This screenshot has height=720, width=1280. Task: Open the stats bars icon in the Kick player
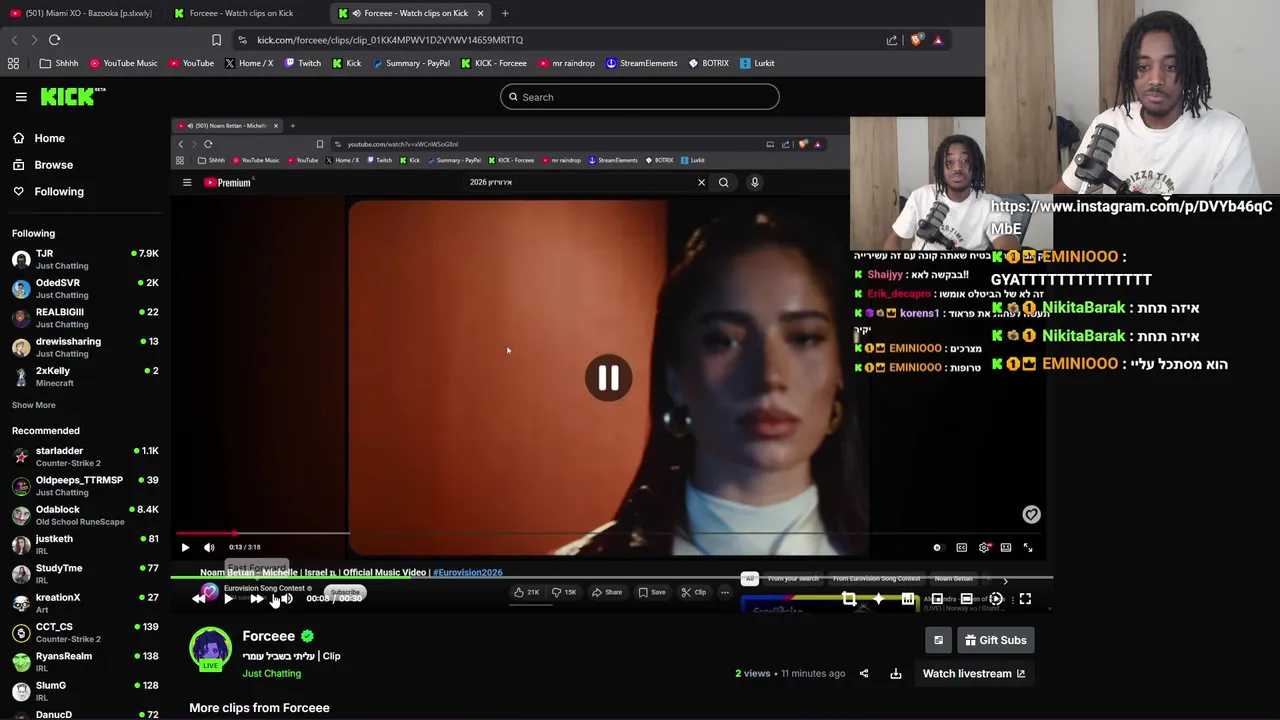[x=908, y=599]
